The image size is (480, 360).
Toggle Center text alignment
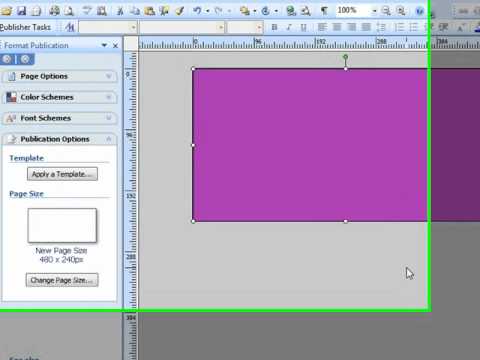[337, 27]
